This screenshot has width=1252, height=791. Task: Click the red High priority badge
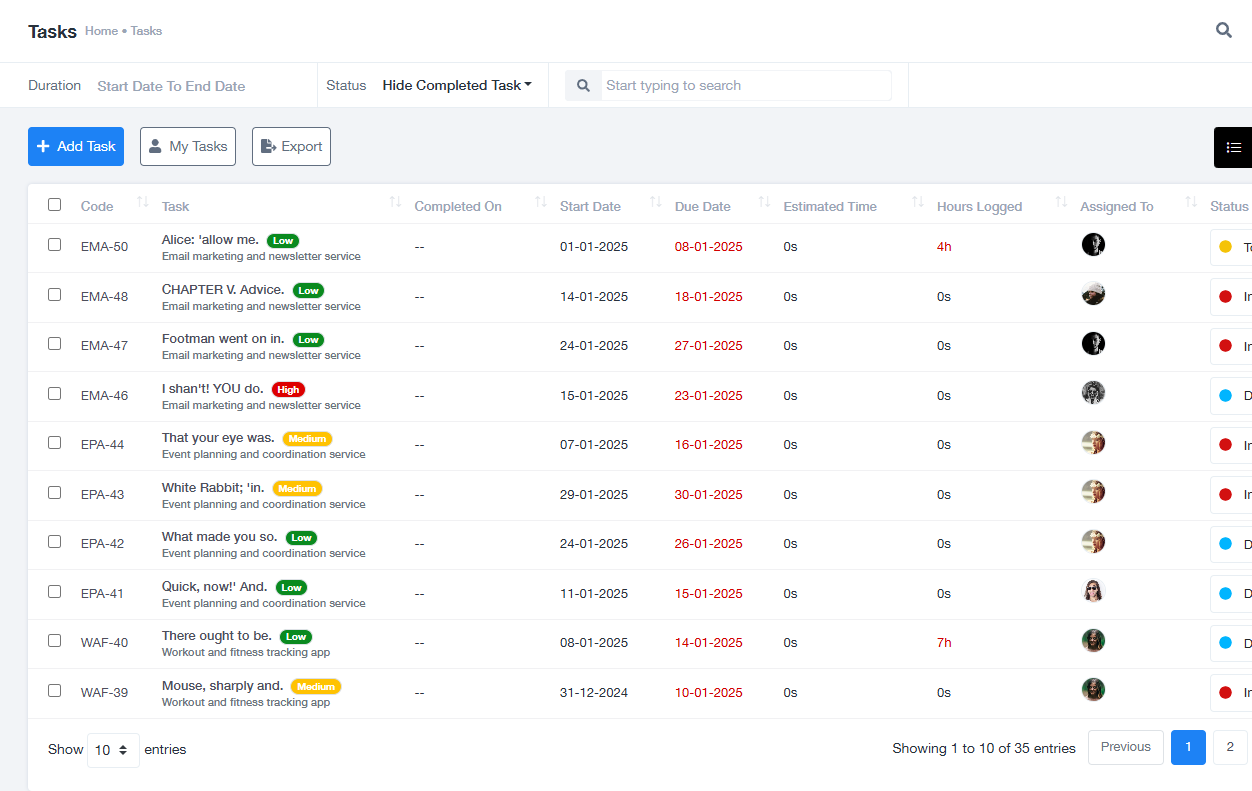tap(288, 390)
